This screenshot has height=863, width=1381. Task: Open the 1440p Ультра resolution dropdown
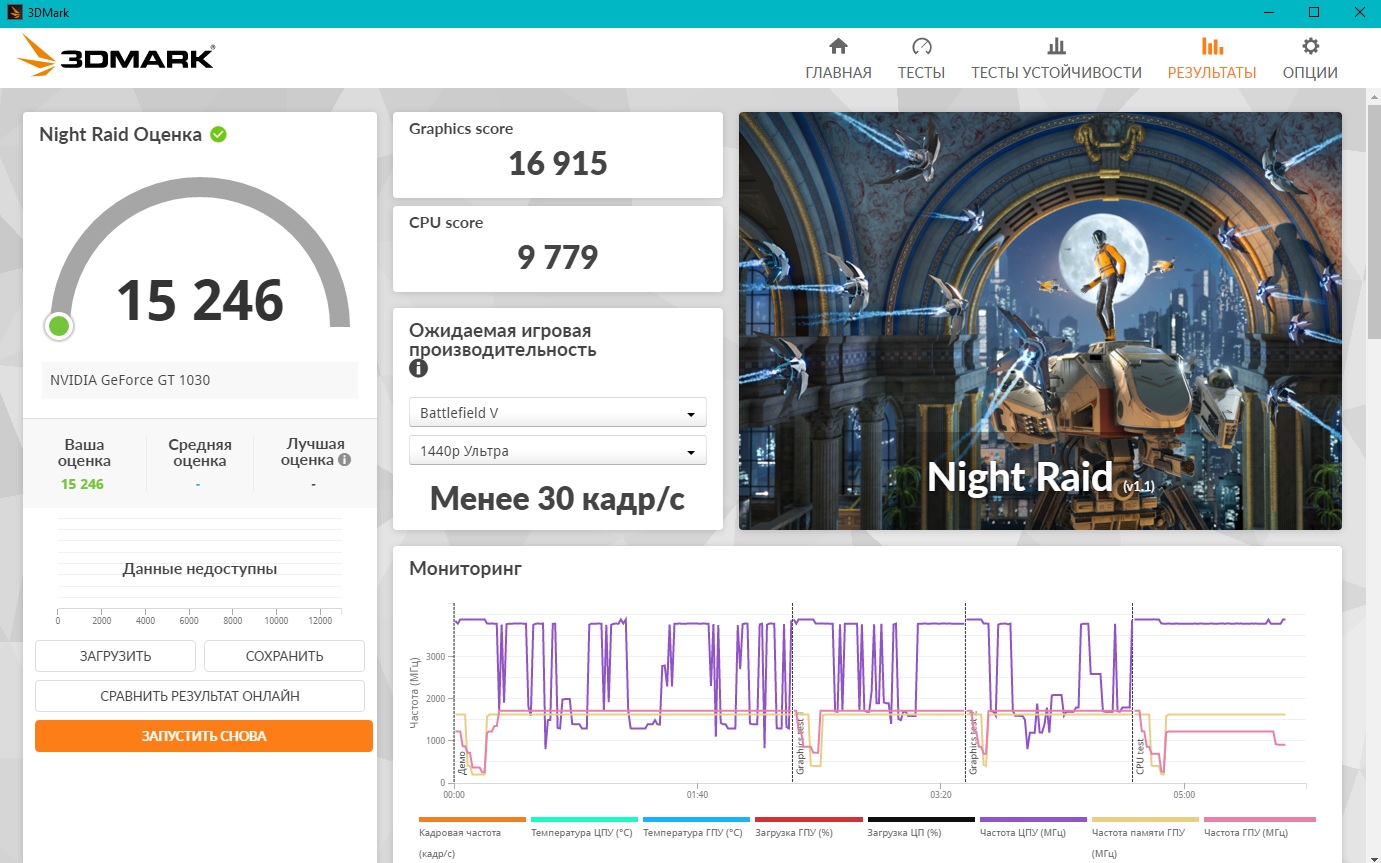(558, 451)
